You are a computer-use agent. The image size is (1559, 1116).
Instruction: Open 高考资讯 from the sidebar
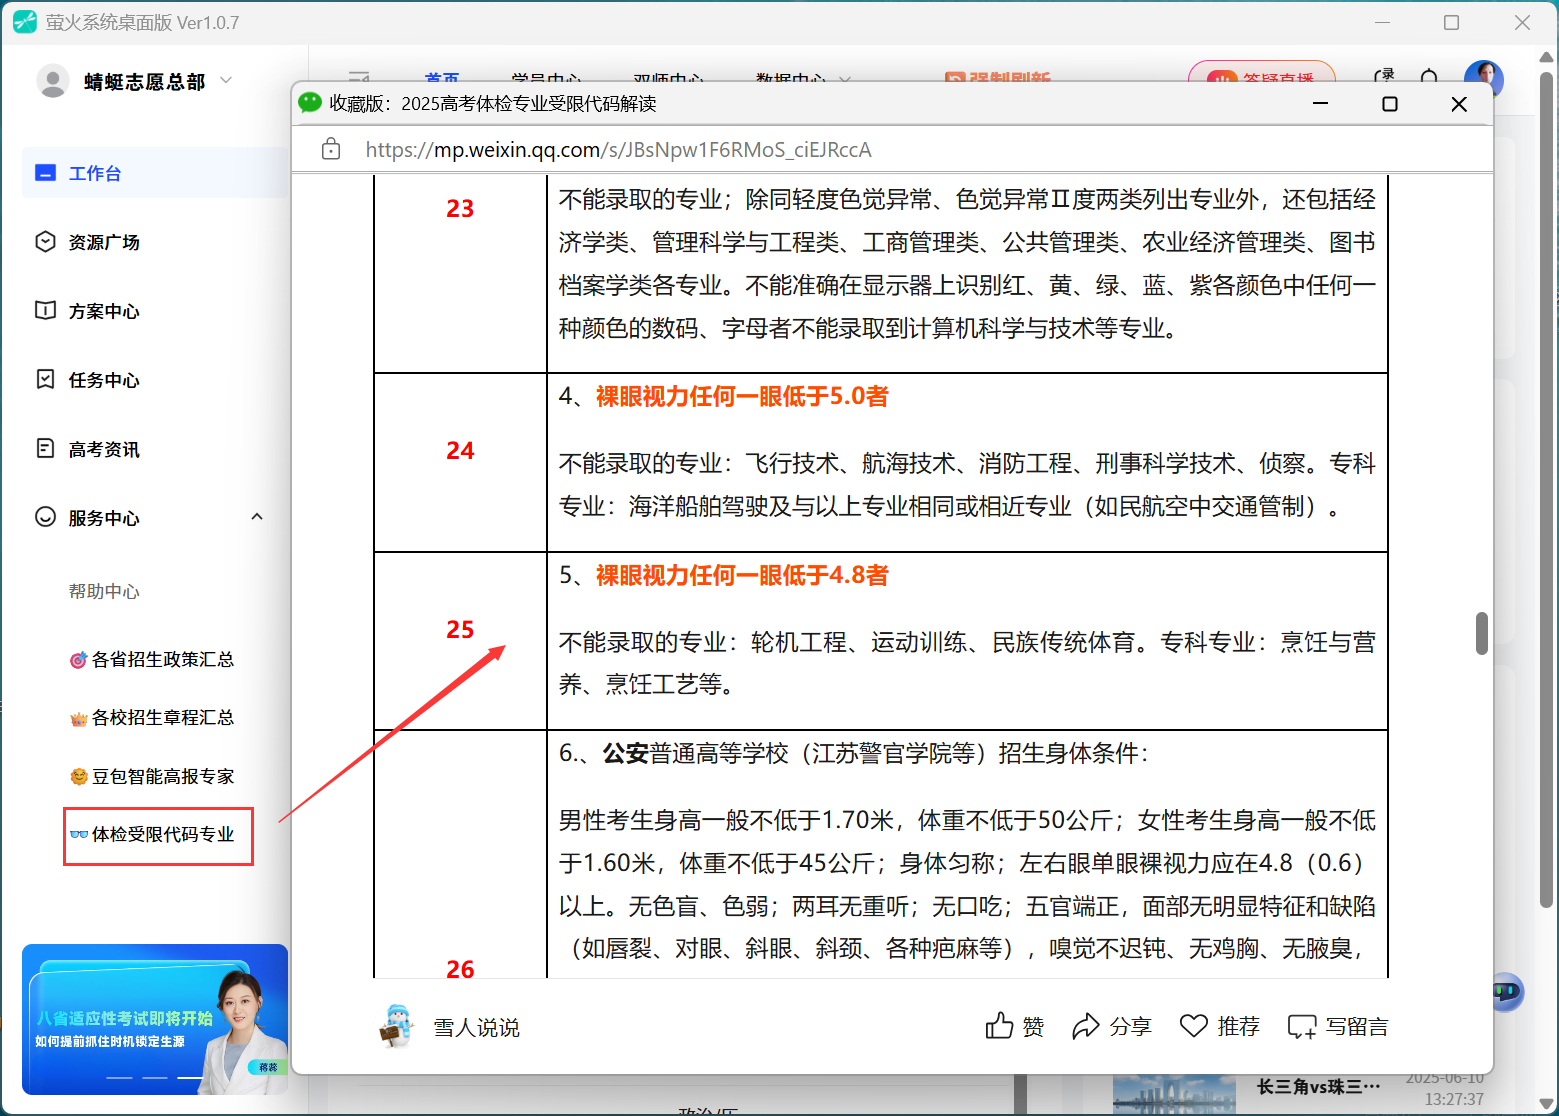[44, 448]
